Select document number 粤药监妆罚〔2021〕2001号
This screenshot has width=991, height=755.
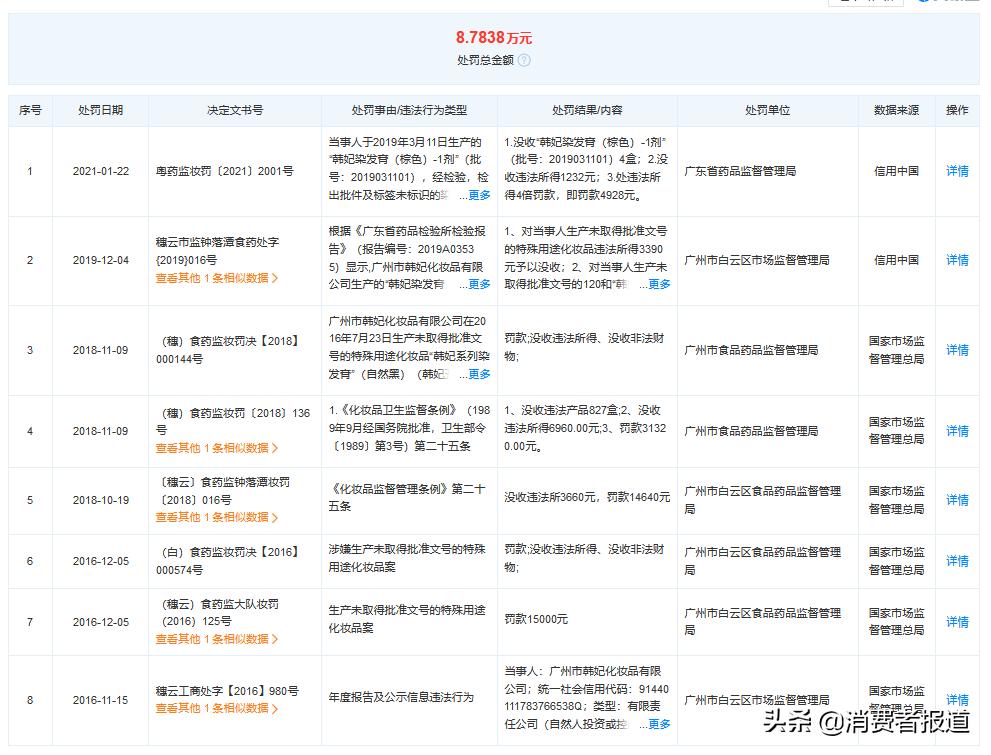[x=224, y=171]
